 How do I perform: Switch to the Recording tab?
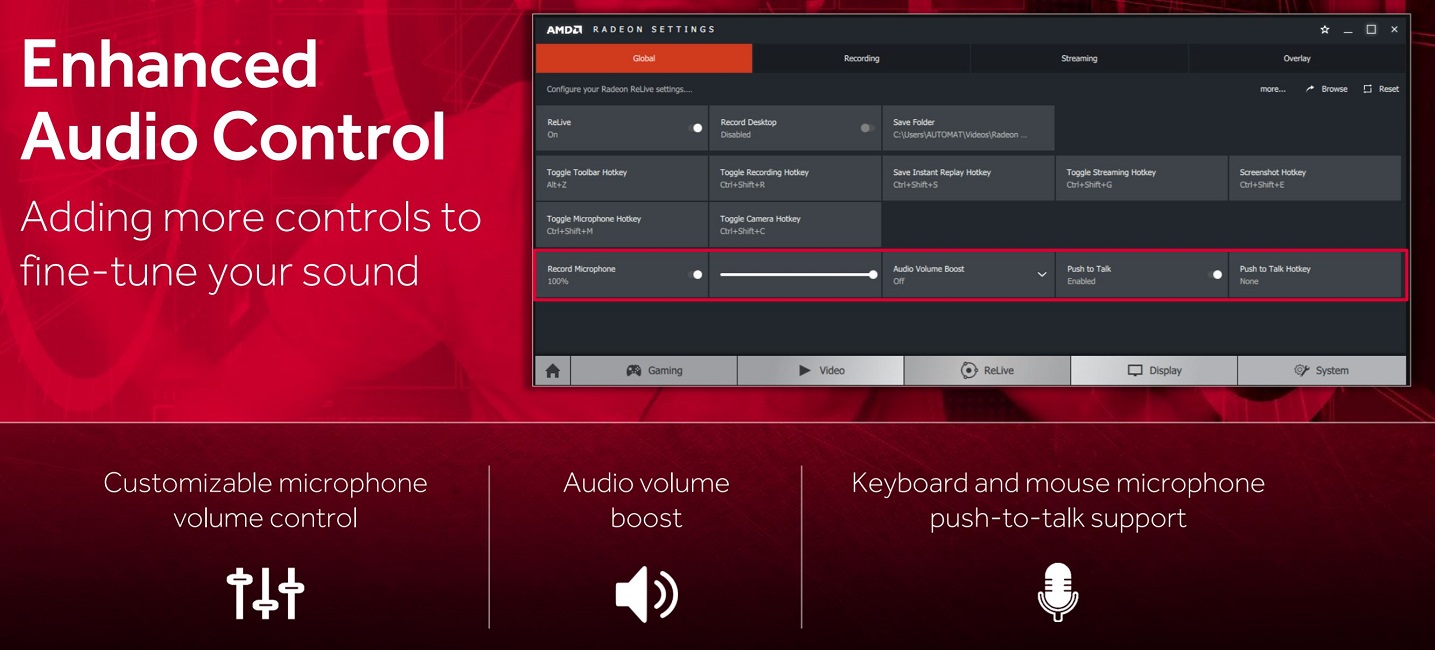click(x=861, y=58)
